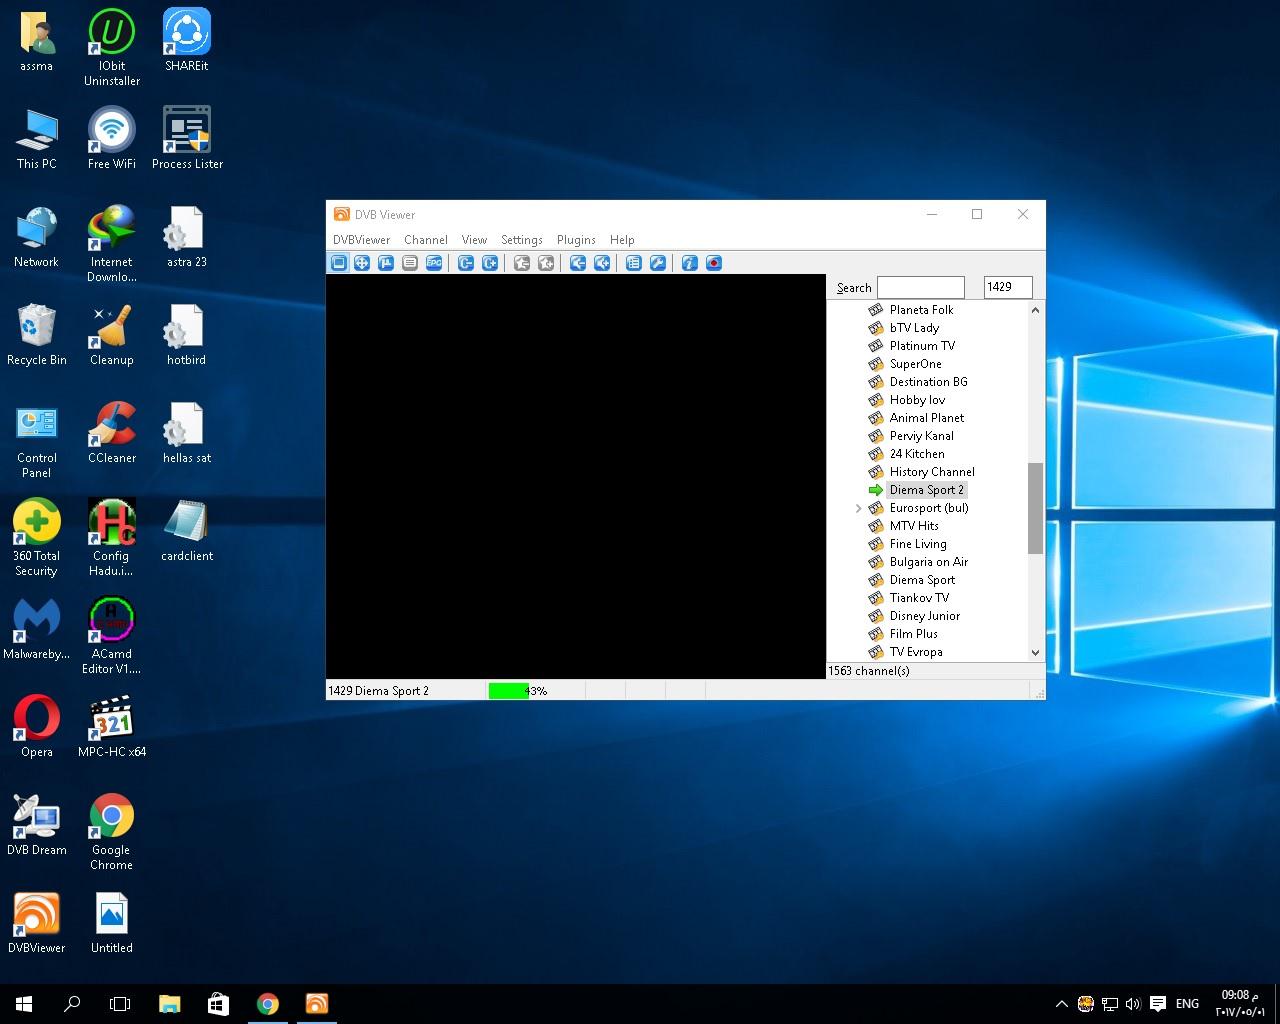The height and width of the screenshot is (1024, 1280).
Task: Click the channel number field showing 1429
Action: tap(1008, 287)
